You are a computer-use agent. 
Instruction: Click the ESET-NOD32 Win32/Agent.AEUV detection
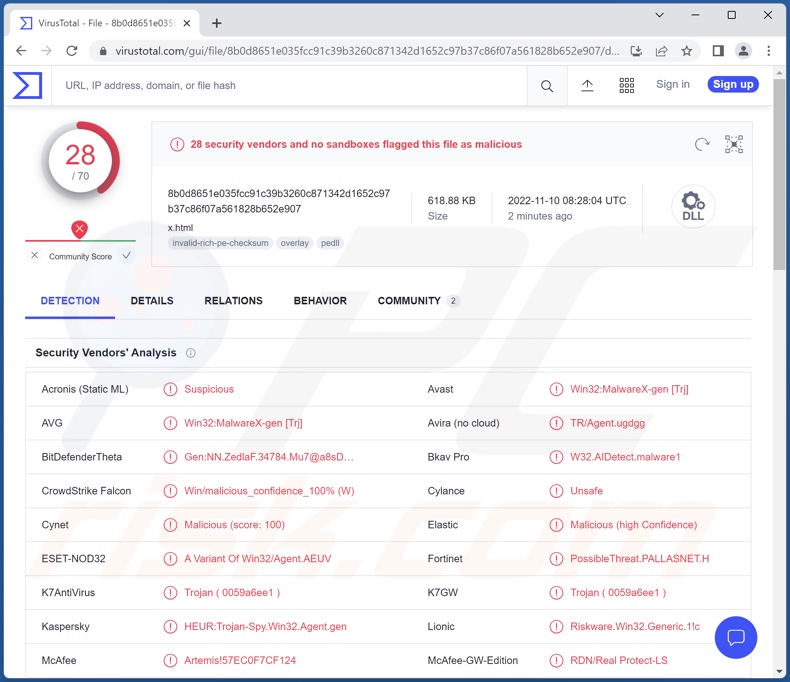[257, 559]
